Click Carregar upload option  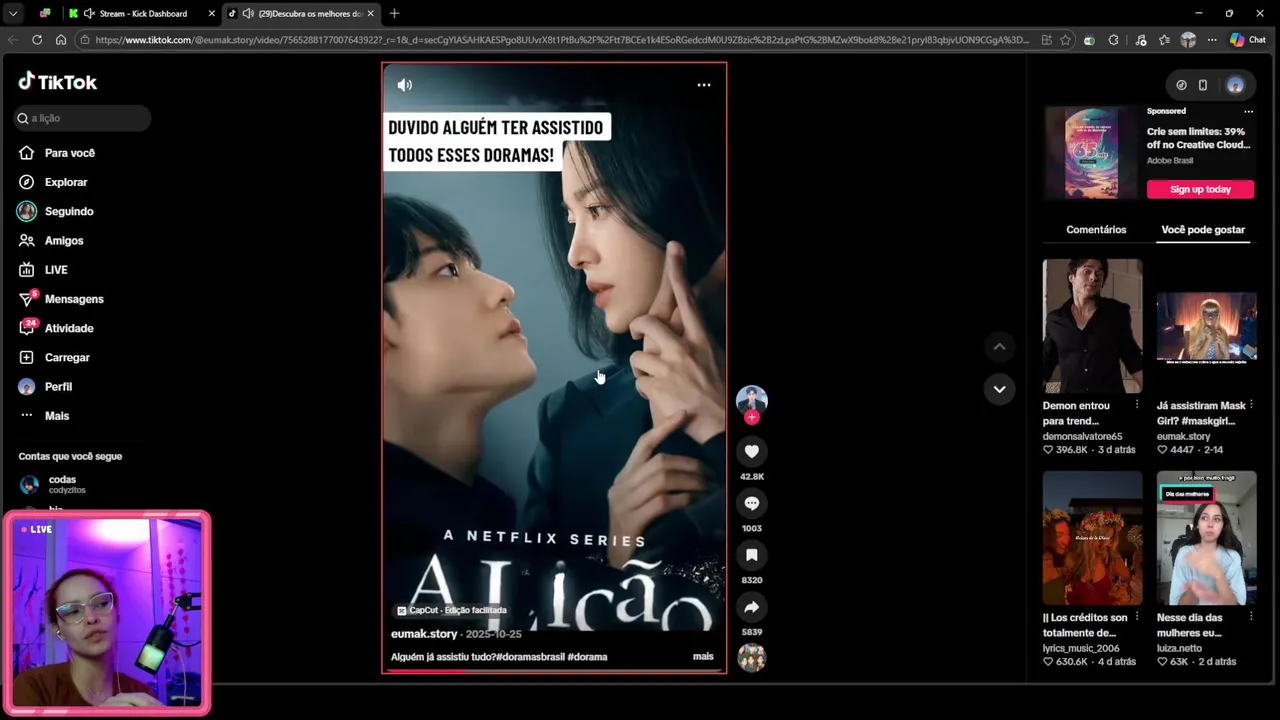click(54, 357)
